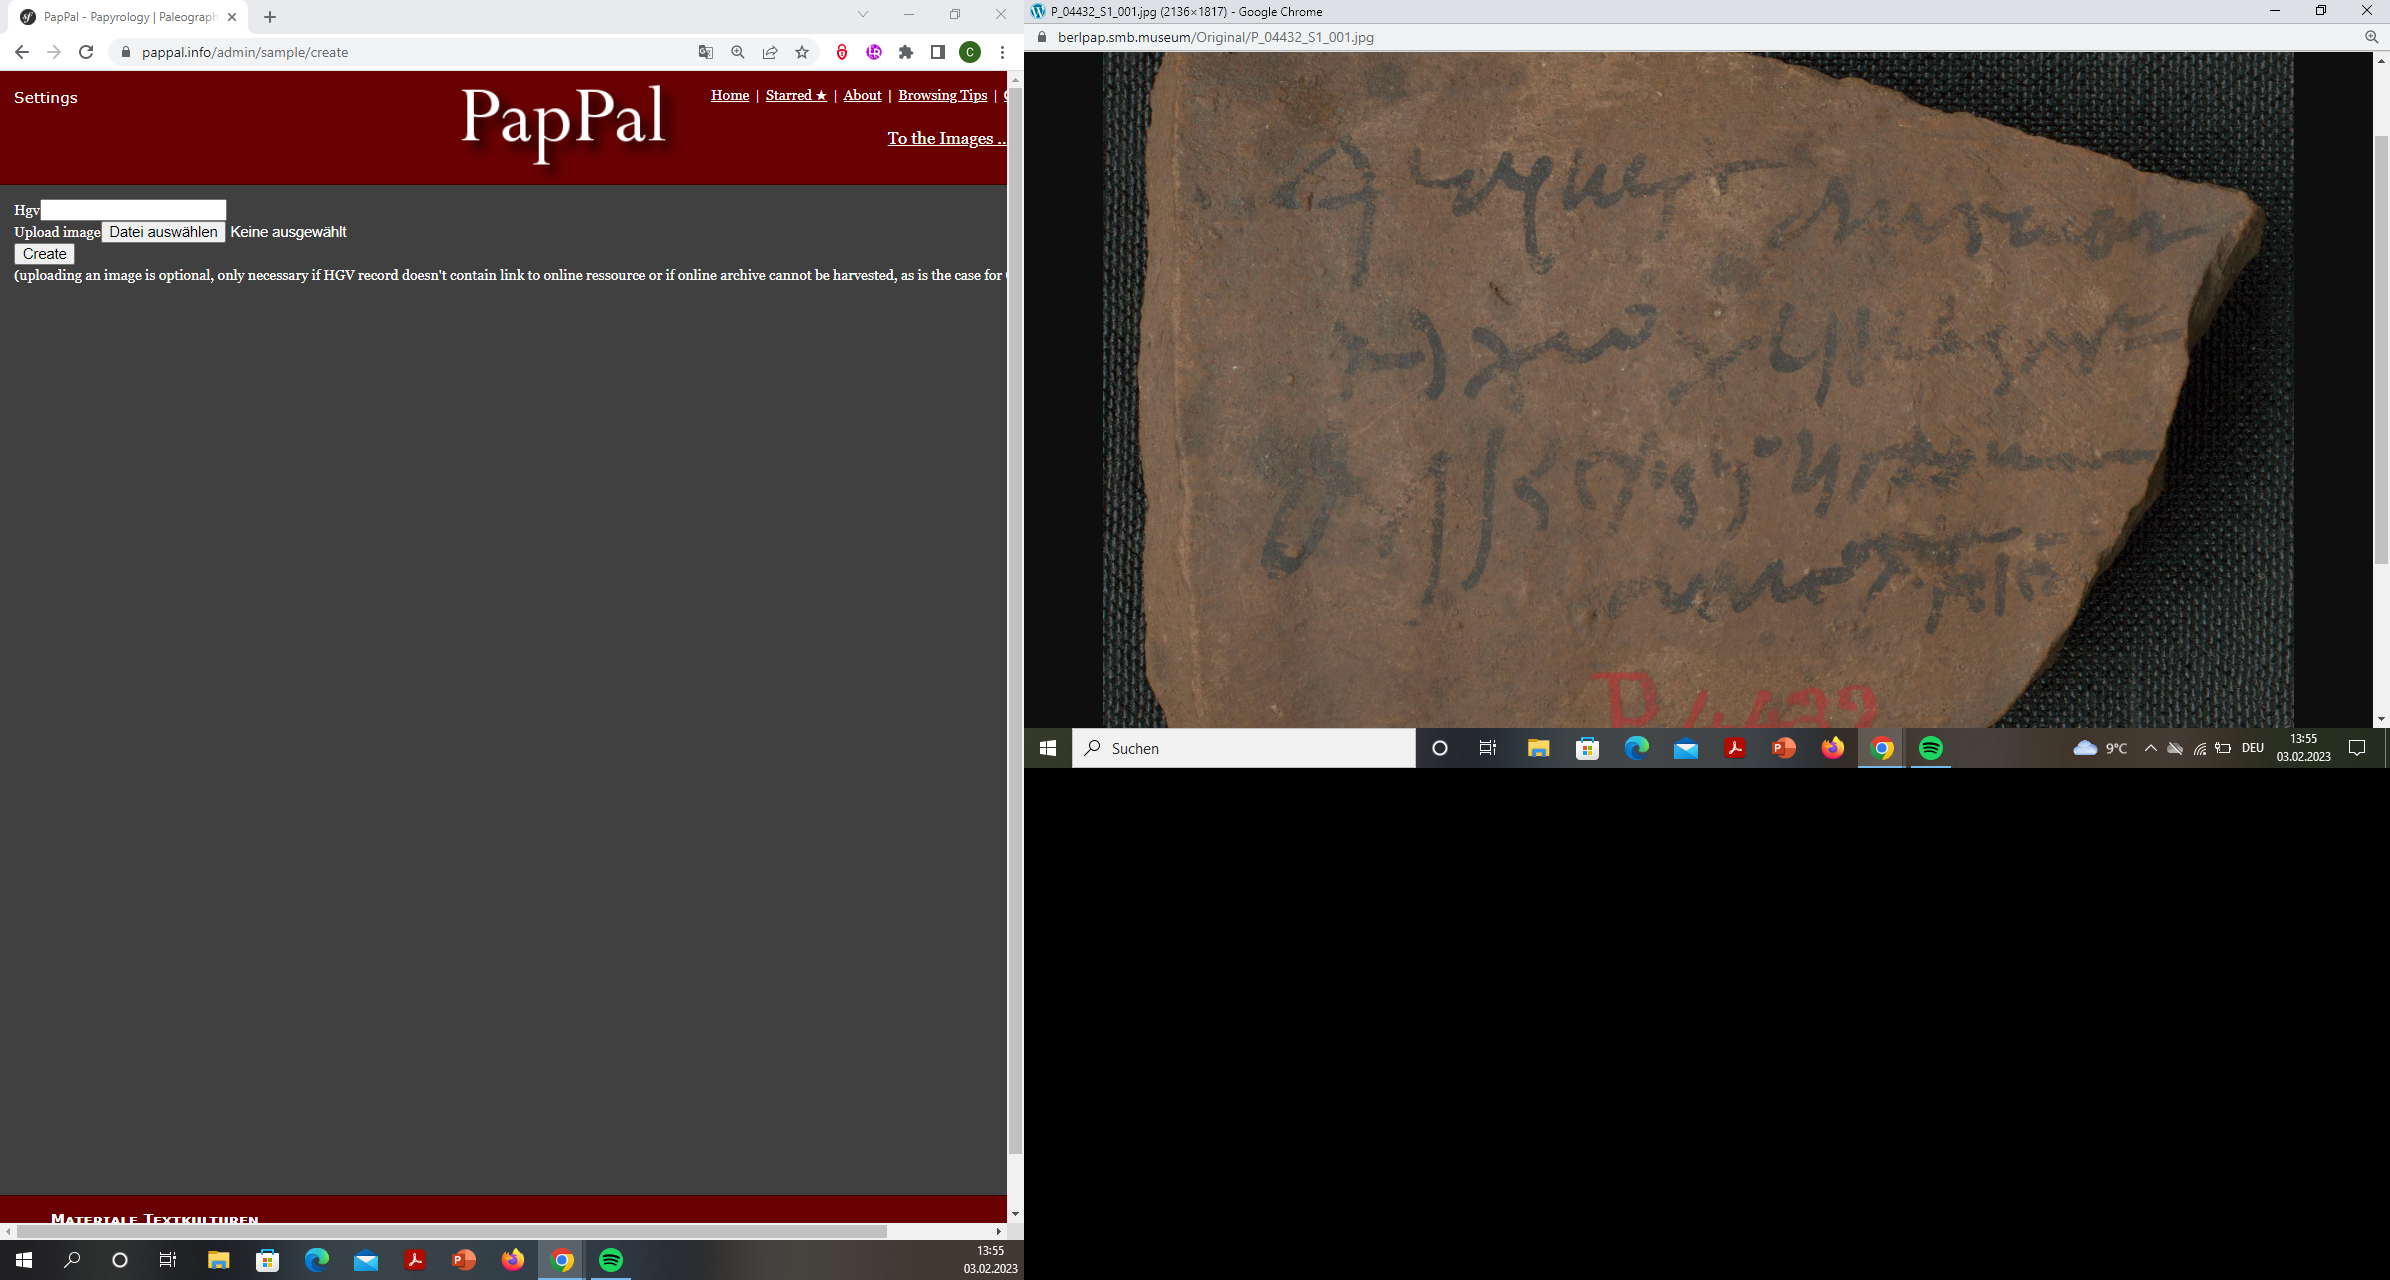Open the battery tray icon
Image resolution: width=2390 pixels, height=1280 pixels.
(x=2223, y=748)
